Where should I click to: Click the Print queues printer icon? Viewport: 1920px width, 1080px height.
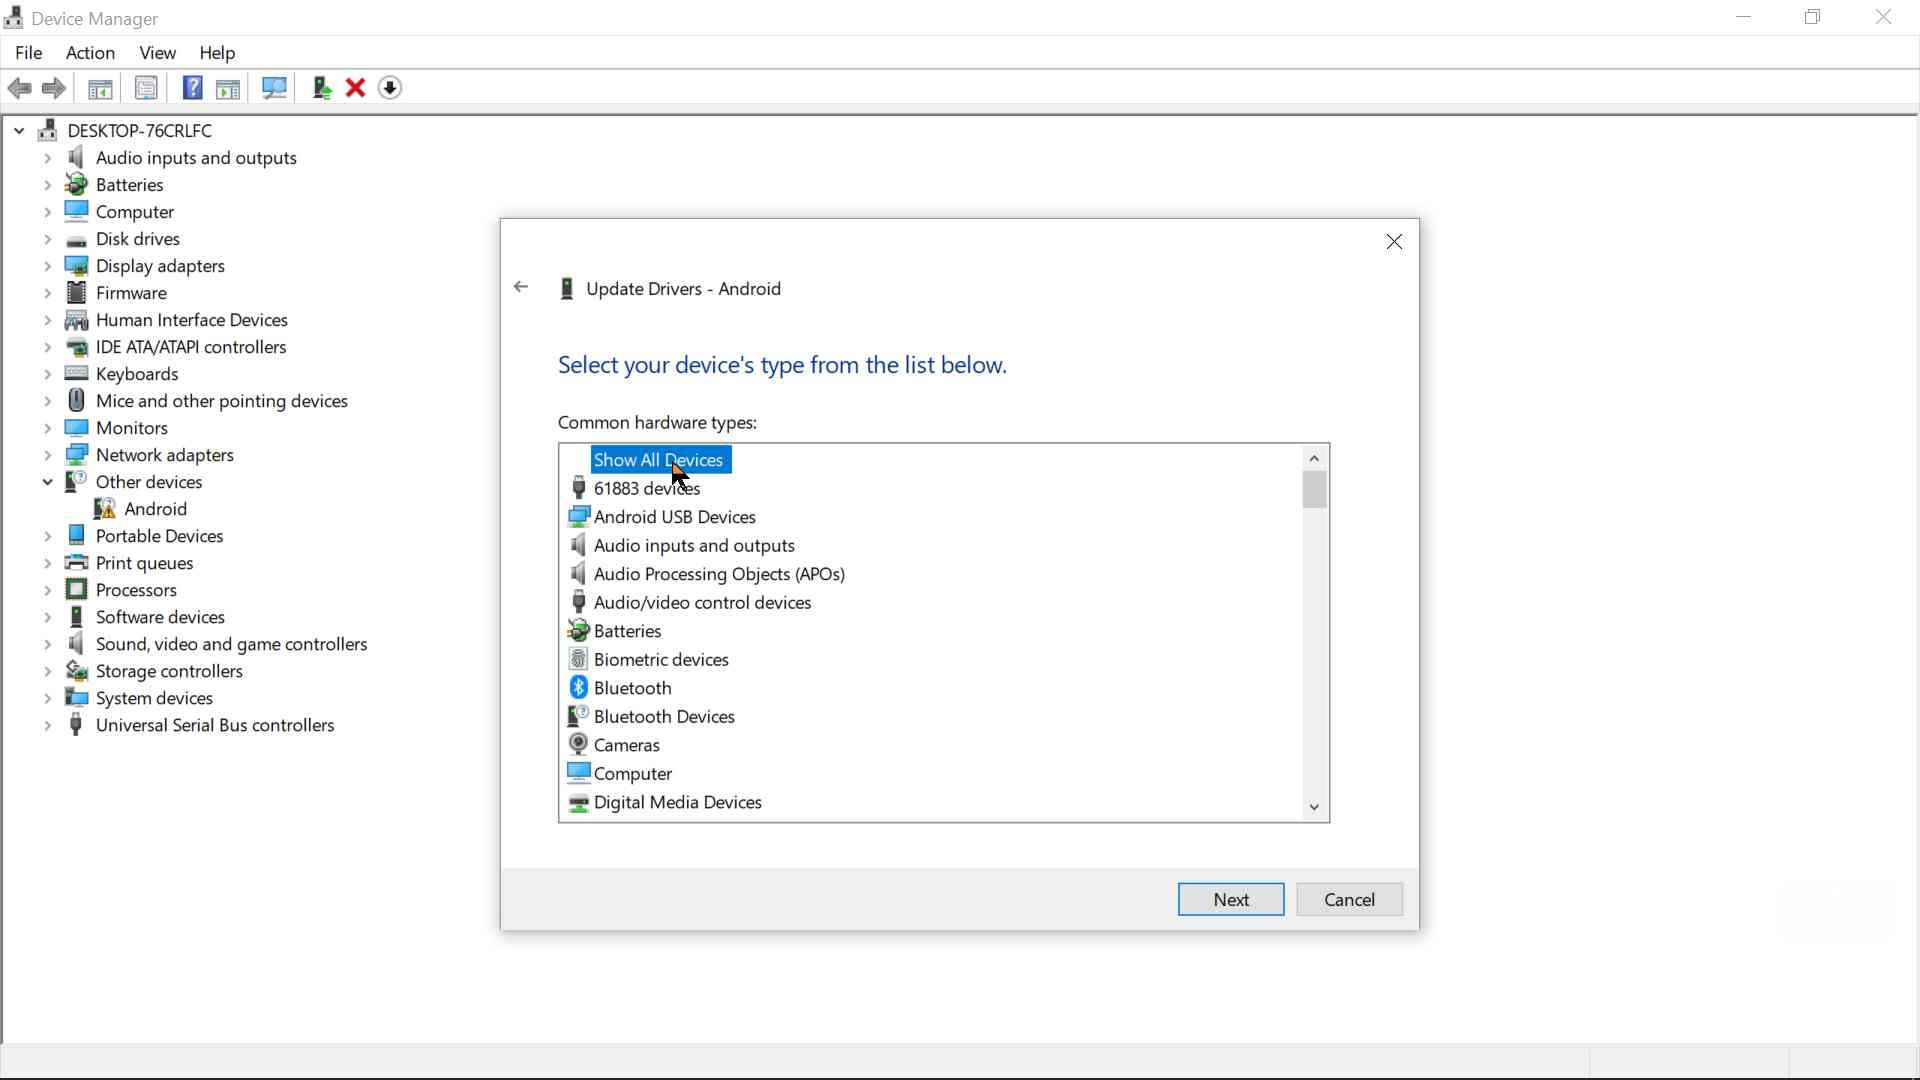(x=76, y=563)
